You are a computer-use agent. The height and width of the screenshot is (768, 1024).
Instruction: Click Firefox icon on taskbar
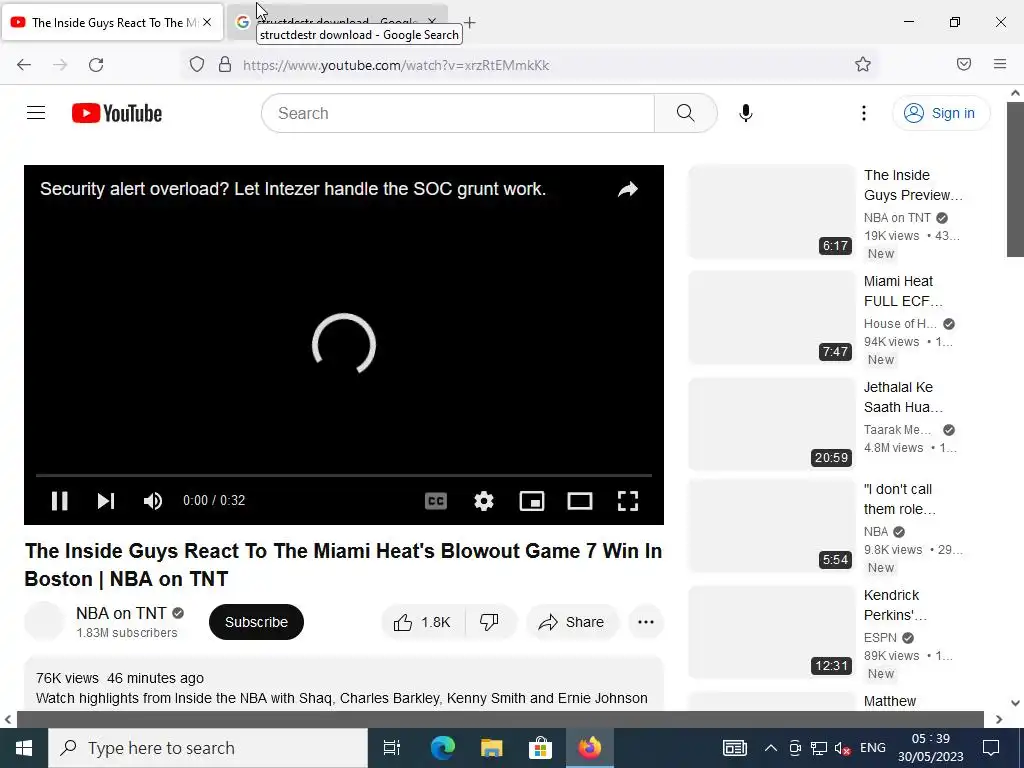pyautogui.click(x=589, y=748)
